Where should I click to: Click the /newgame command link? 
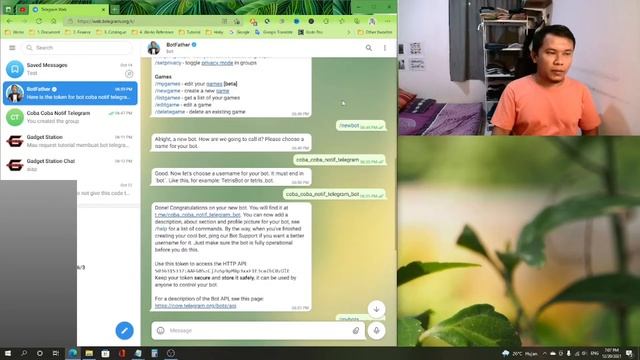point(167,91)
